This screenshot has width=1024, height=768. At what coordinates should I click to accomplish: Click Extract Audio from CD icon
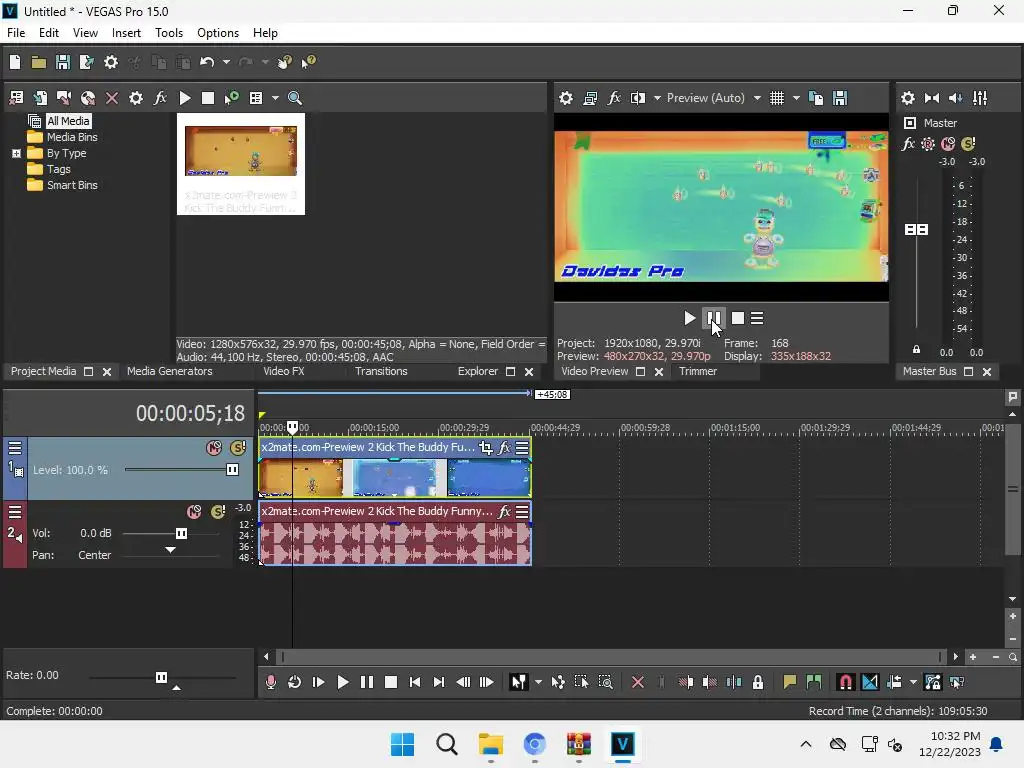tap(88, 98)
